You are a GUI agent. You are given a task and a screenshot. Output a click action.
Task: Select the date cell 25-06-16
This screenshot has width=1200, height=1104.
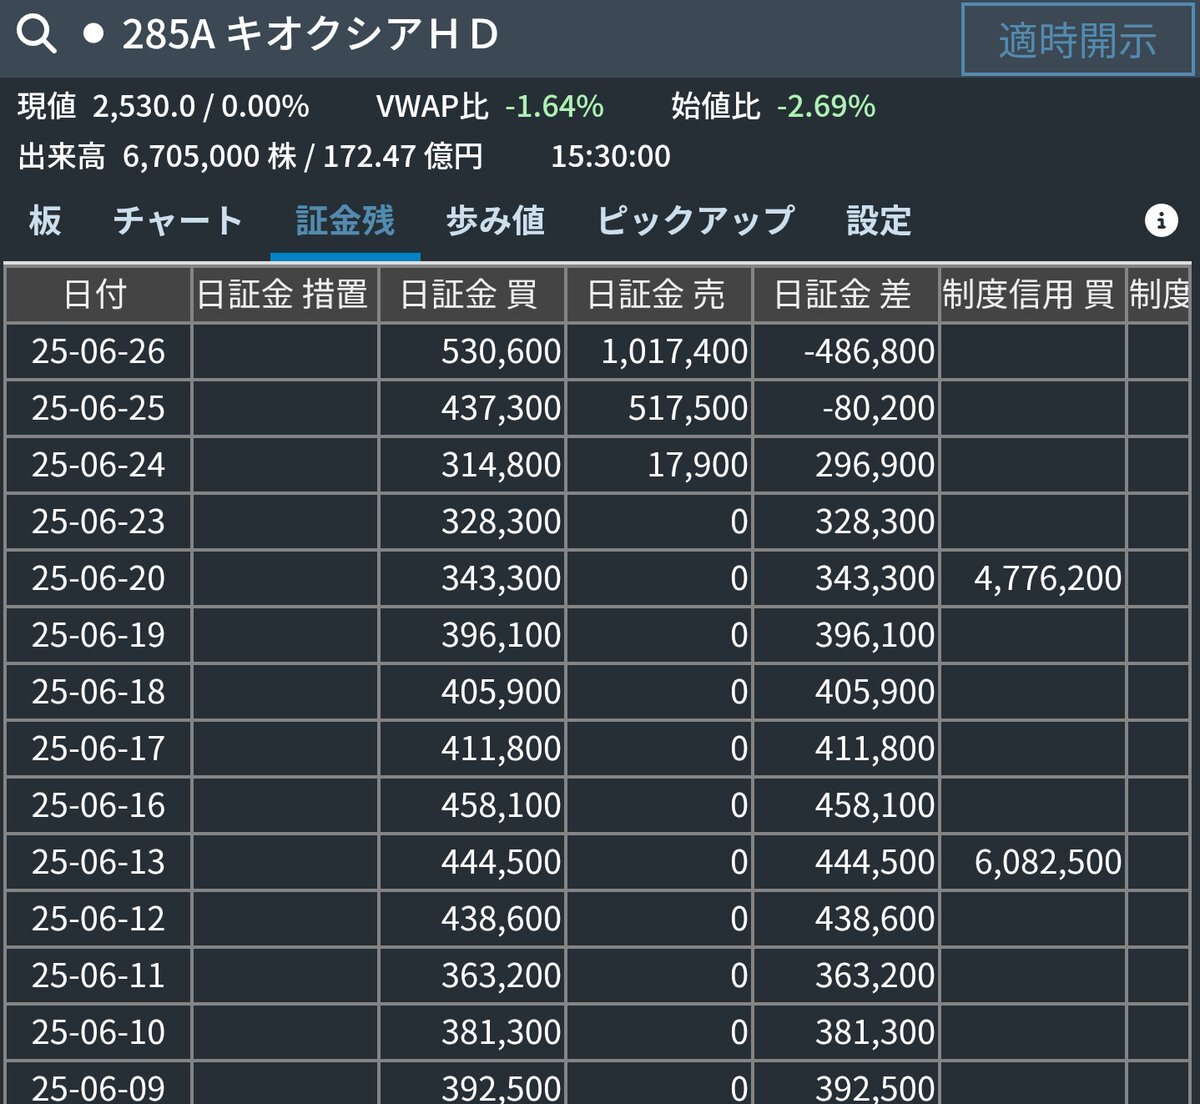[x=98, y=805]
